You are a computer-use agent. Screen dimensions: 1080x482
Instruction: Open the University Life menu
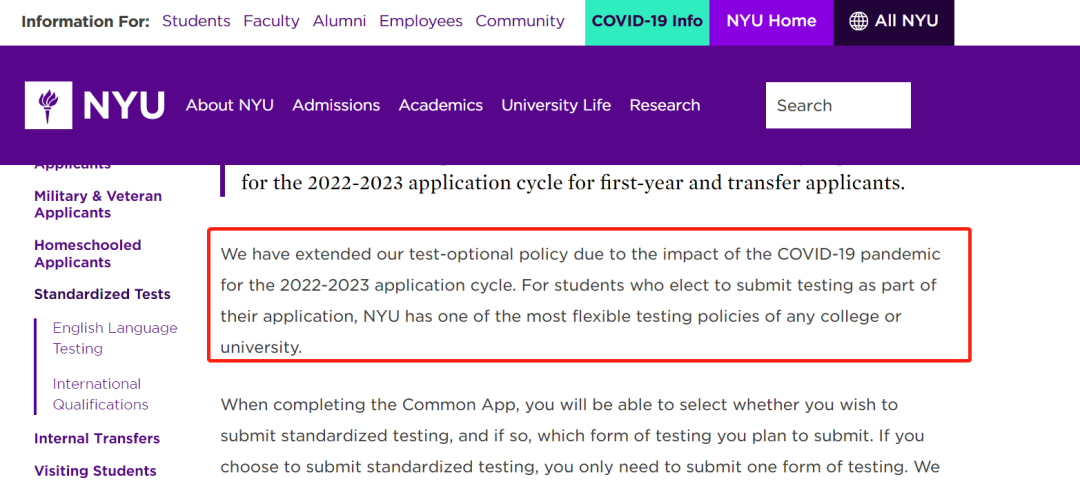[556, 105]
